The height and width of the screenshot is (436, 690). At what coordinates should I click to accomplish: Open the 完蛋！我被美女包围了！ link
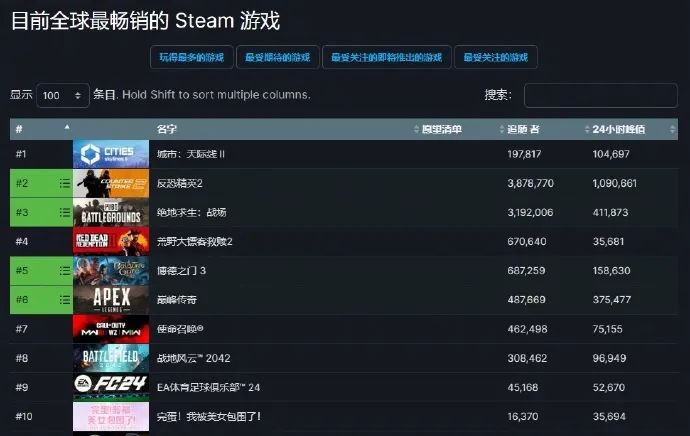click(x=209, y=416)
